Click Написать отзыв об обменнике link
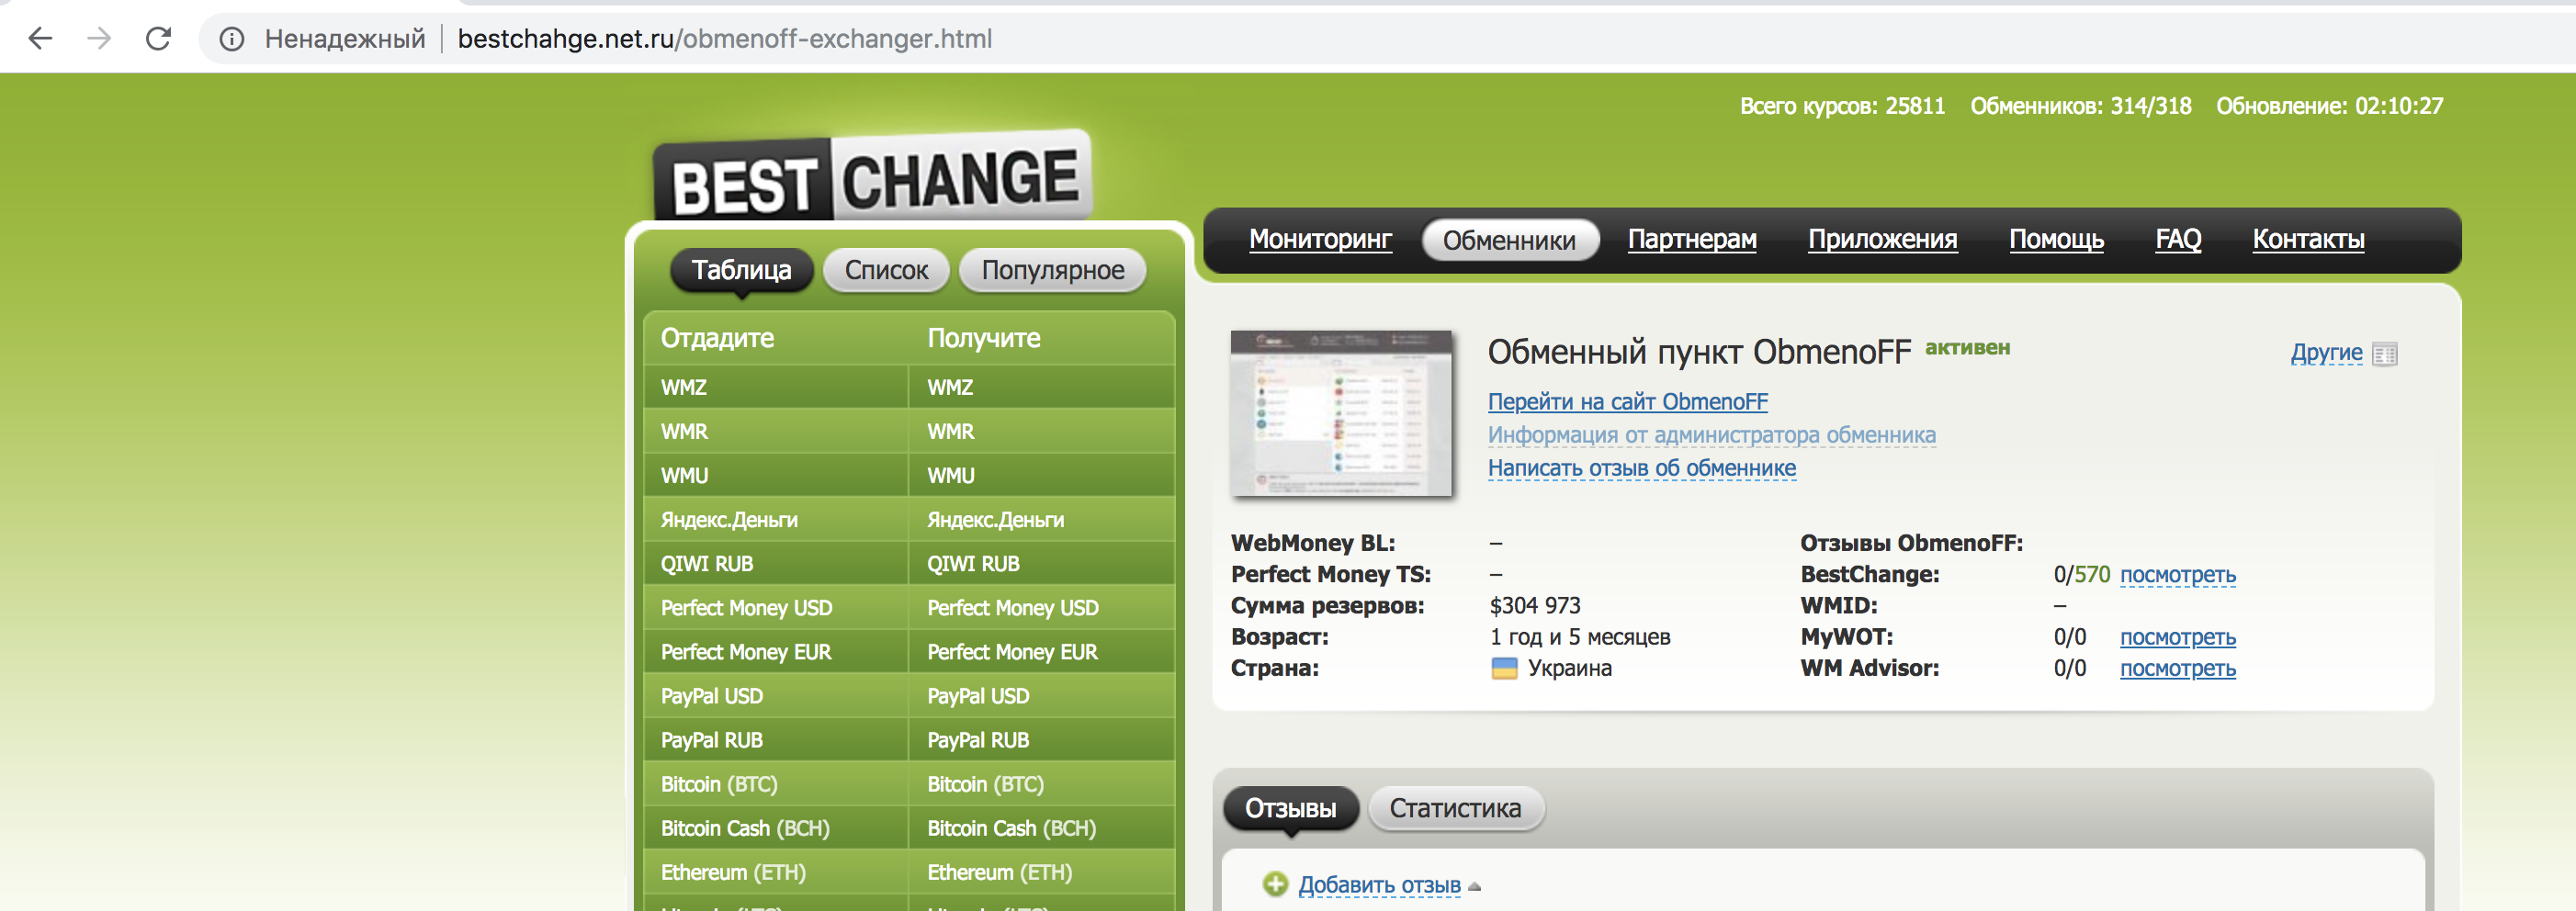The image size is (2576, 911). point(1641,468)
